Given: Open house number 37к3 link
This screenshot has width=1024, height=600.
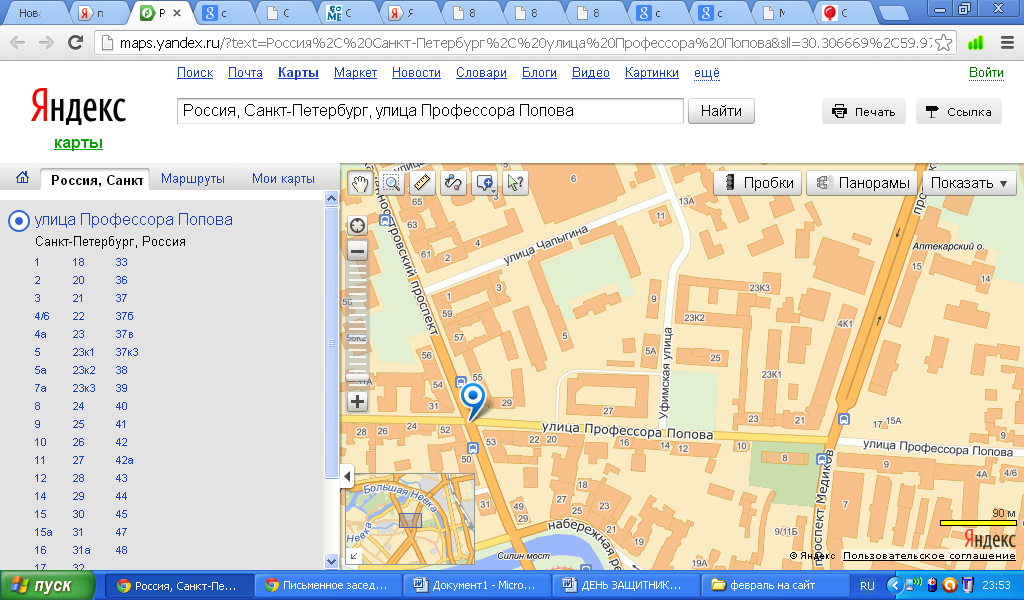Looking at the screenshot, I should tap(127, 352).
